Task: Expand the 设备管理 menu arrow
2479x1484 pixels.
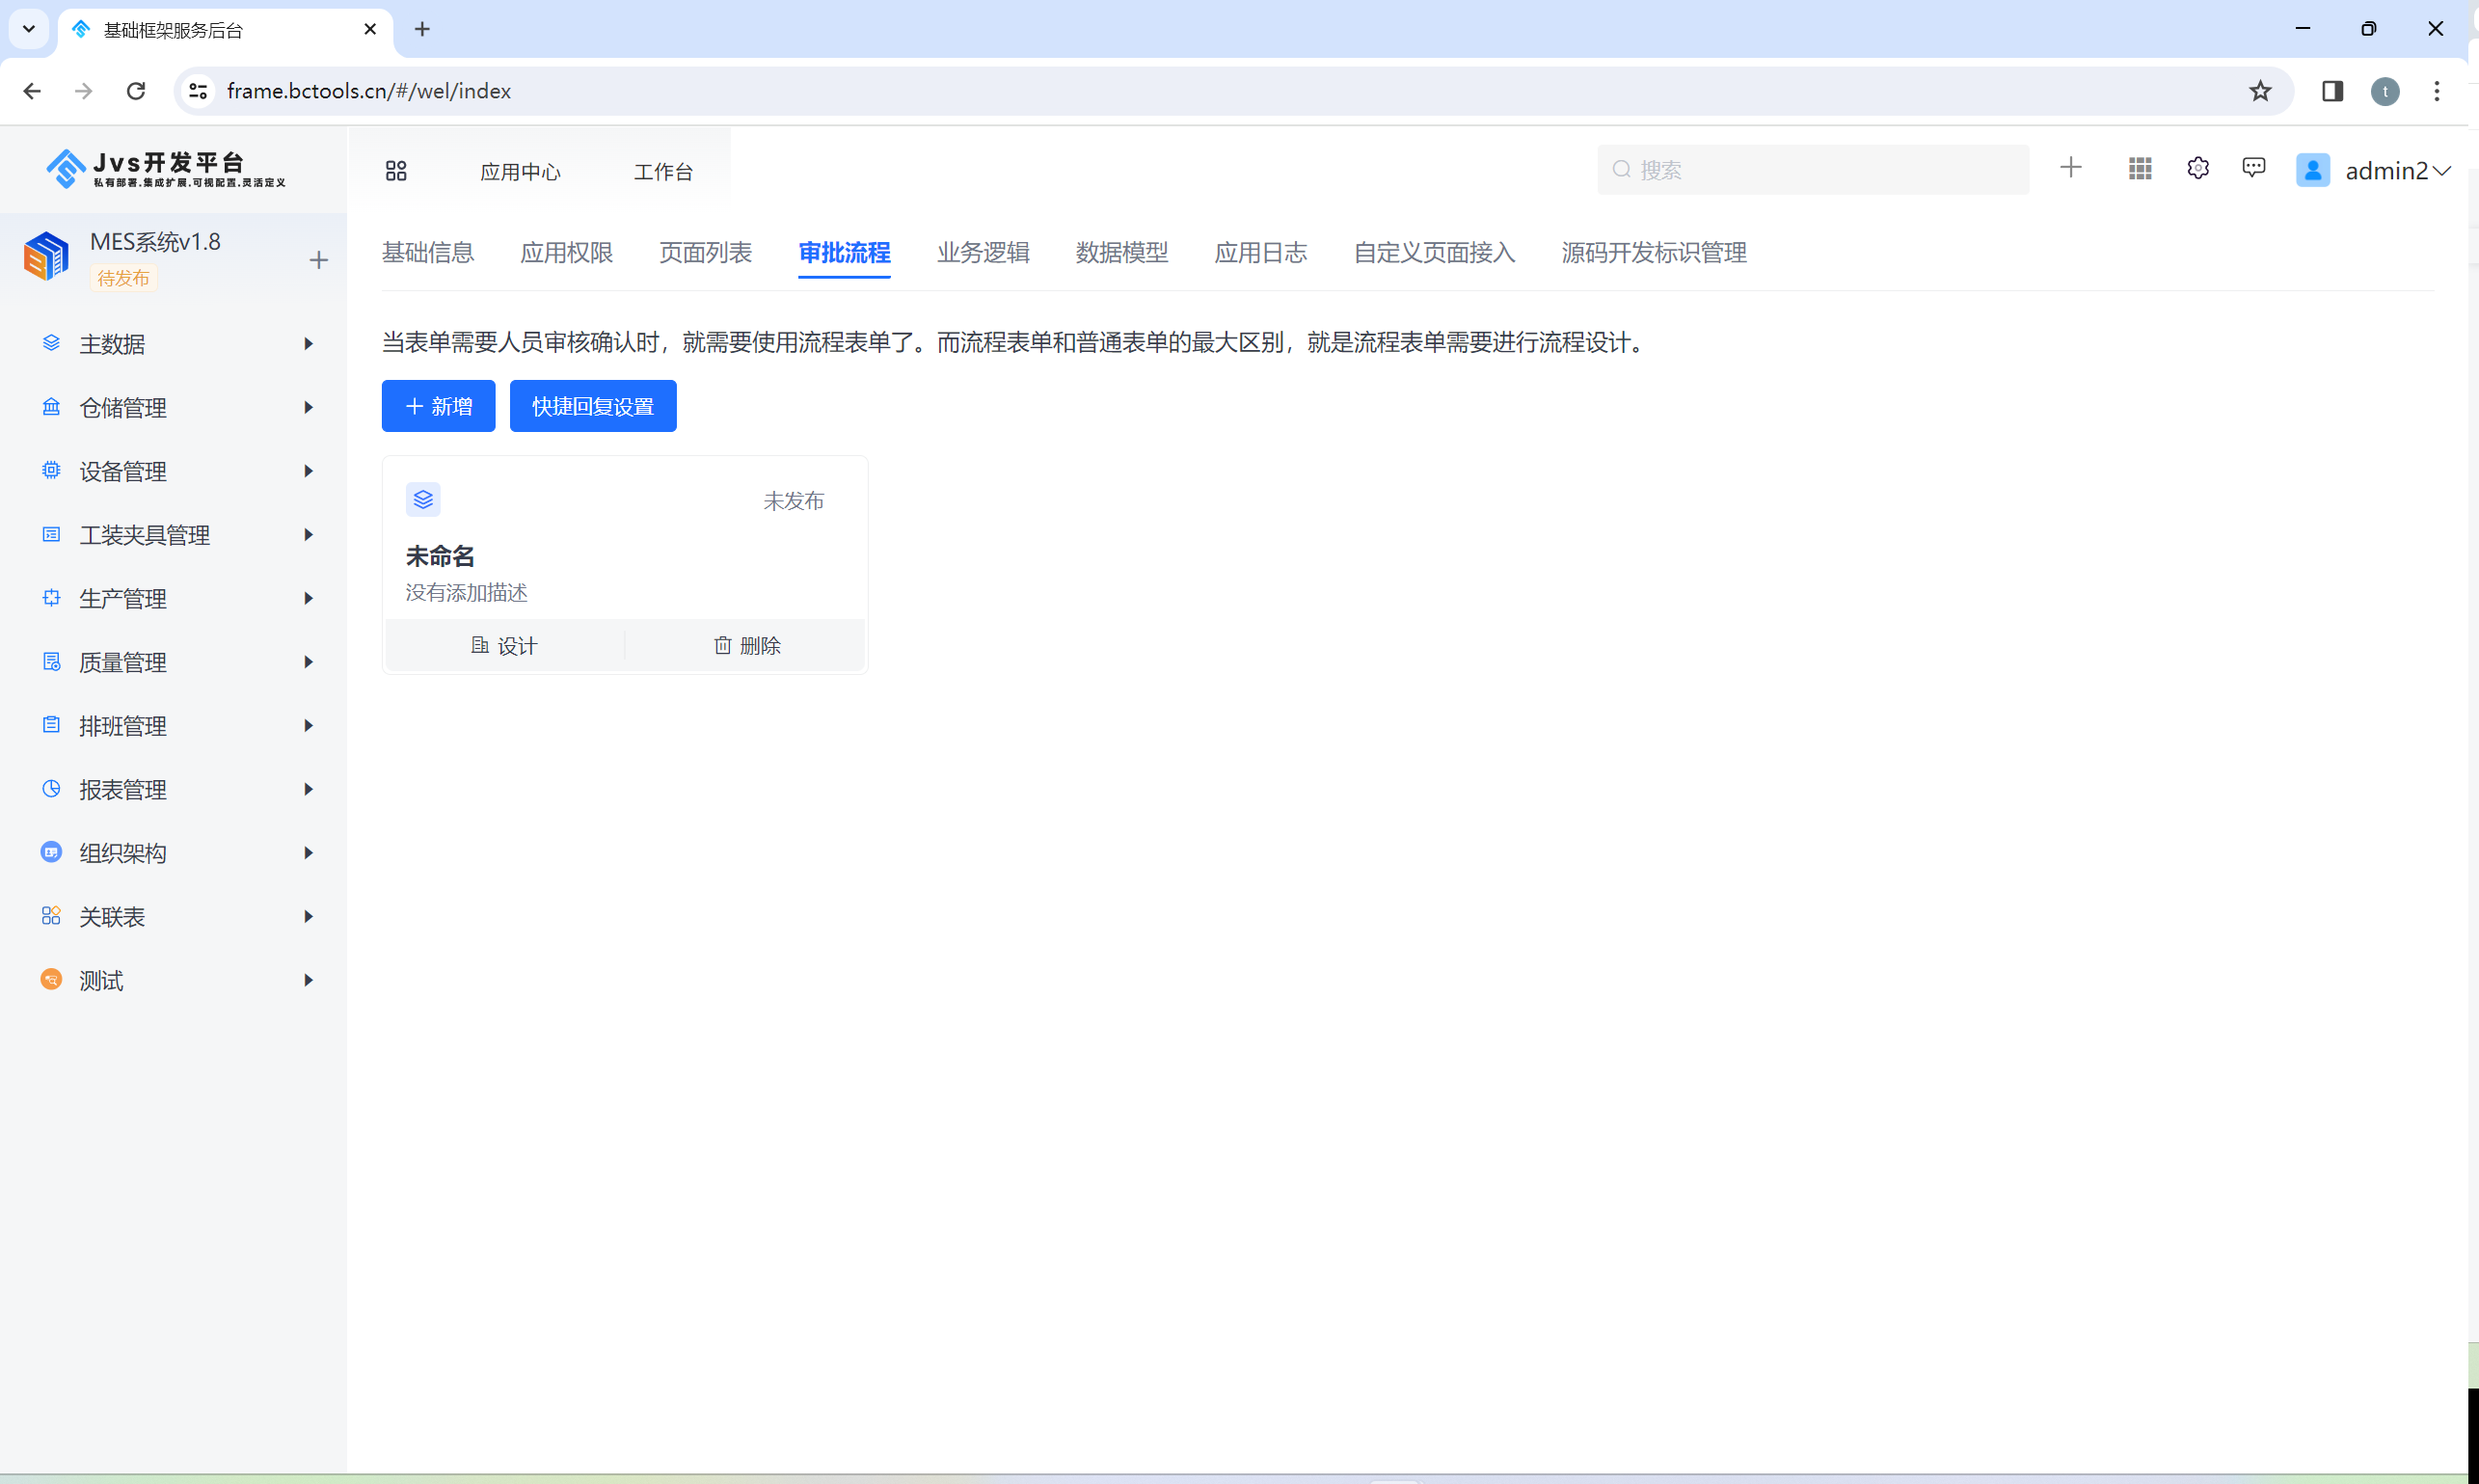Action: pyautogui.click(x=309, y=471)
